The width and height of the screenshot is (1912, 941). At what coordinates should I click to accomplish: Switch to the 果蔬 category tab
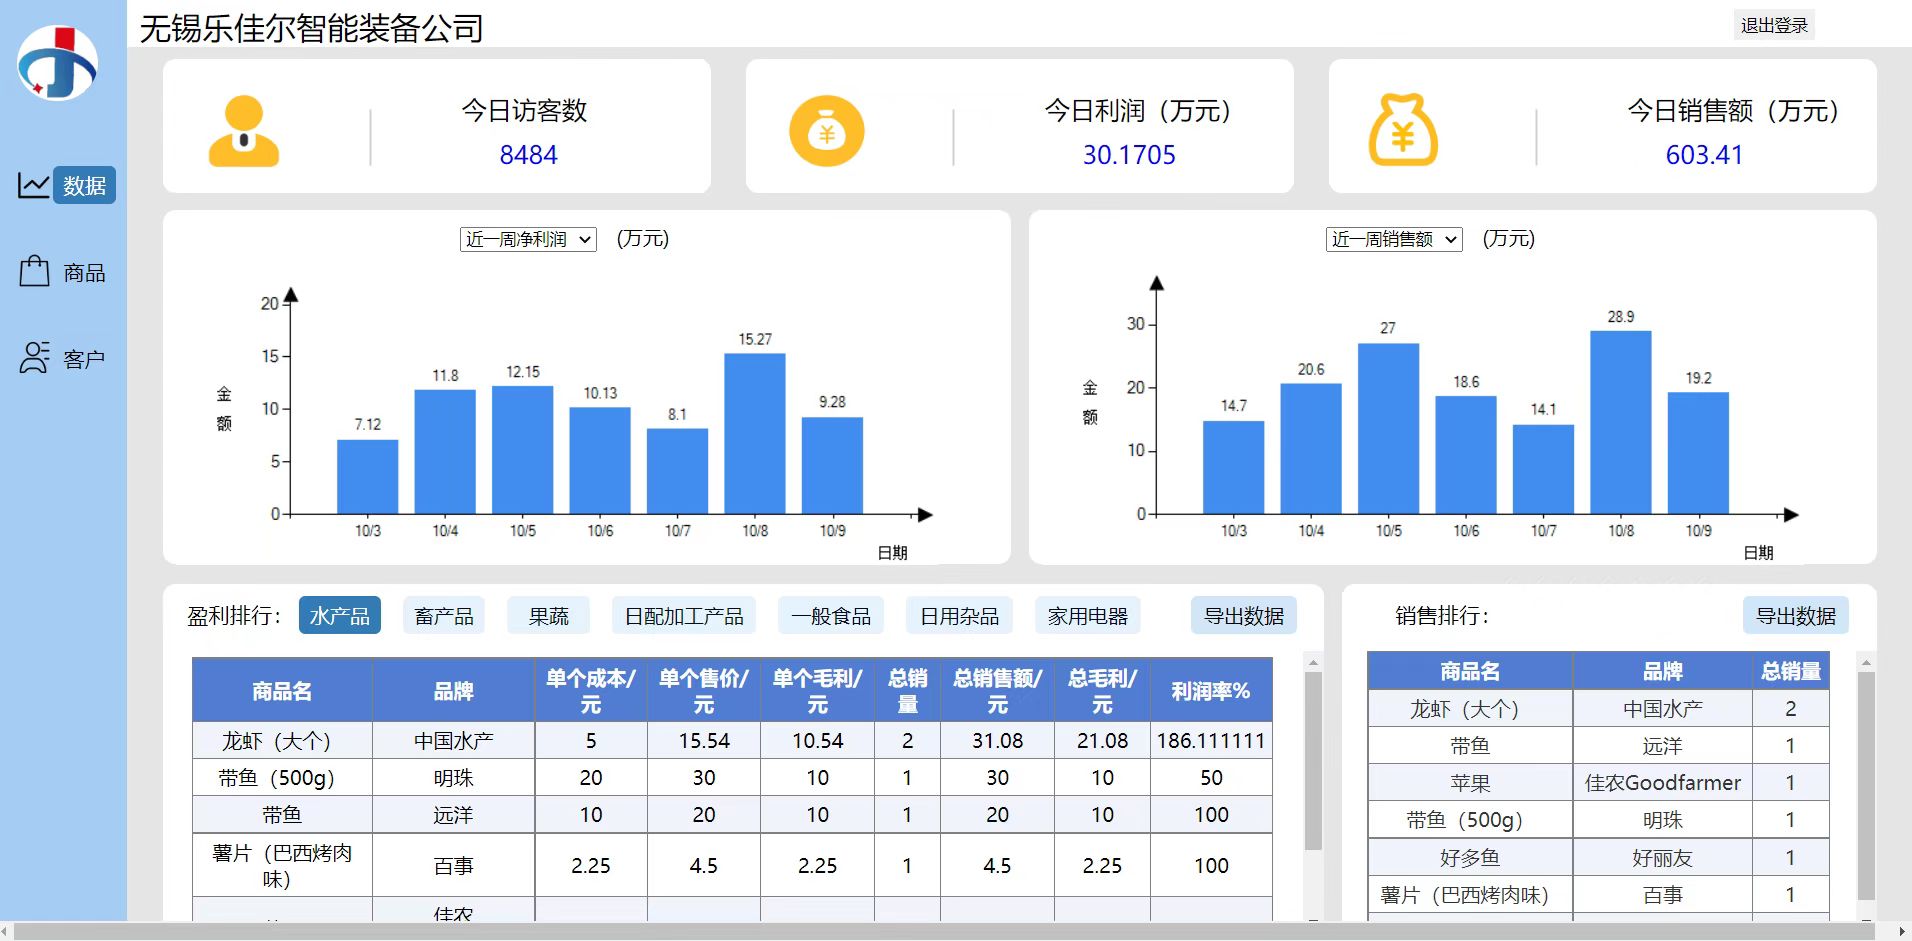[548, 616]
